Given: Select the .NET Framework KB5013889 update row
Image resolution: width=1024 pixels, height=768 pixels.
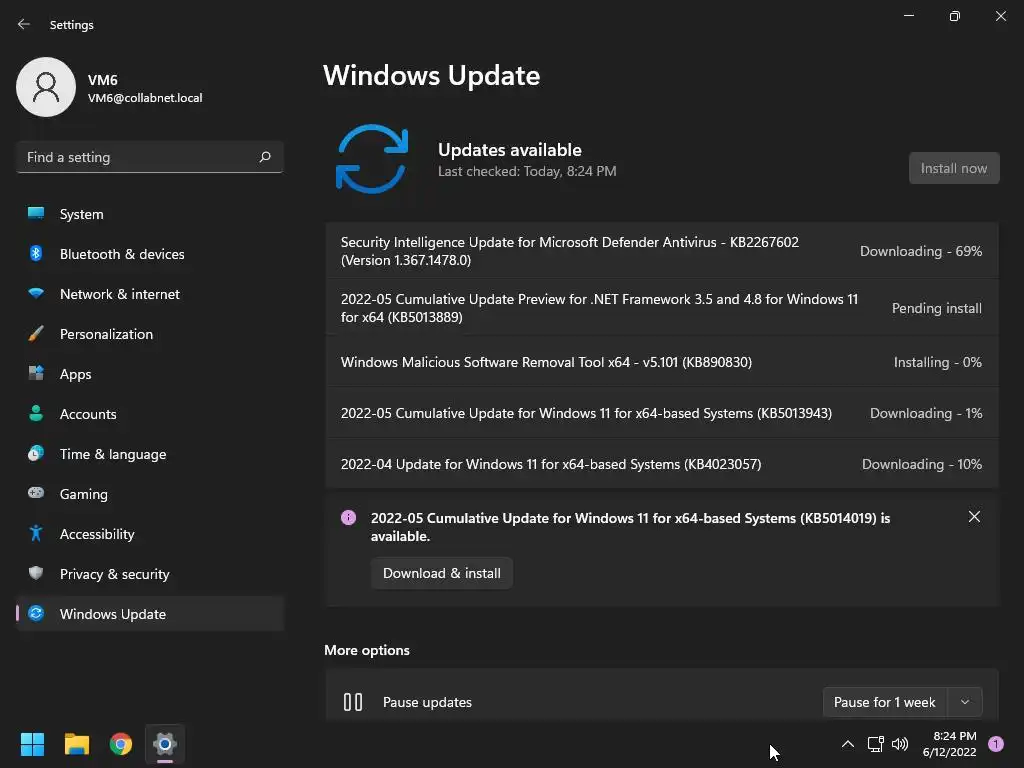Looking at the screenshot, I should [x=662, y=308].
